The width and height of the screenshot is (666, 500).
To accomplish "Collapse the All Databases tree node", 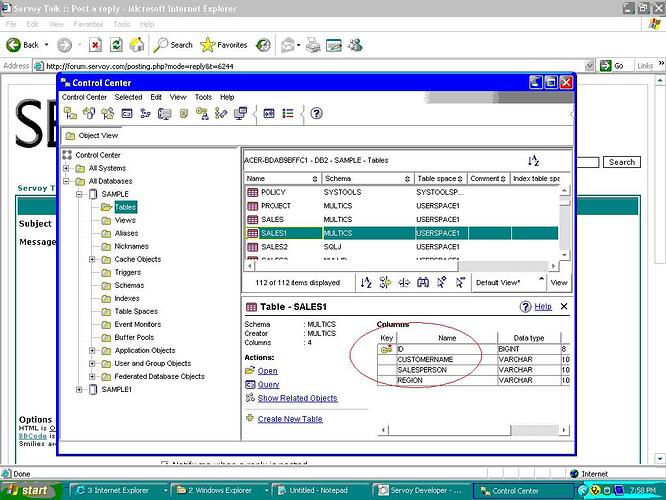I will point(66,181).
